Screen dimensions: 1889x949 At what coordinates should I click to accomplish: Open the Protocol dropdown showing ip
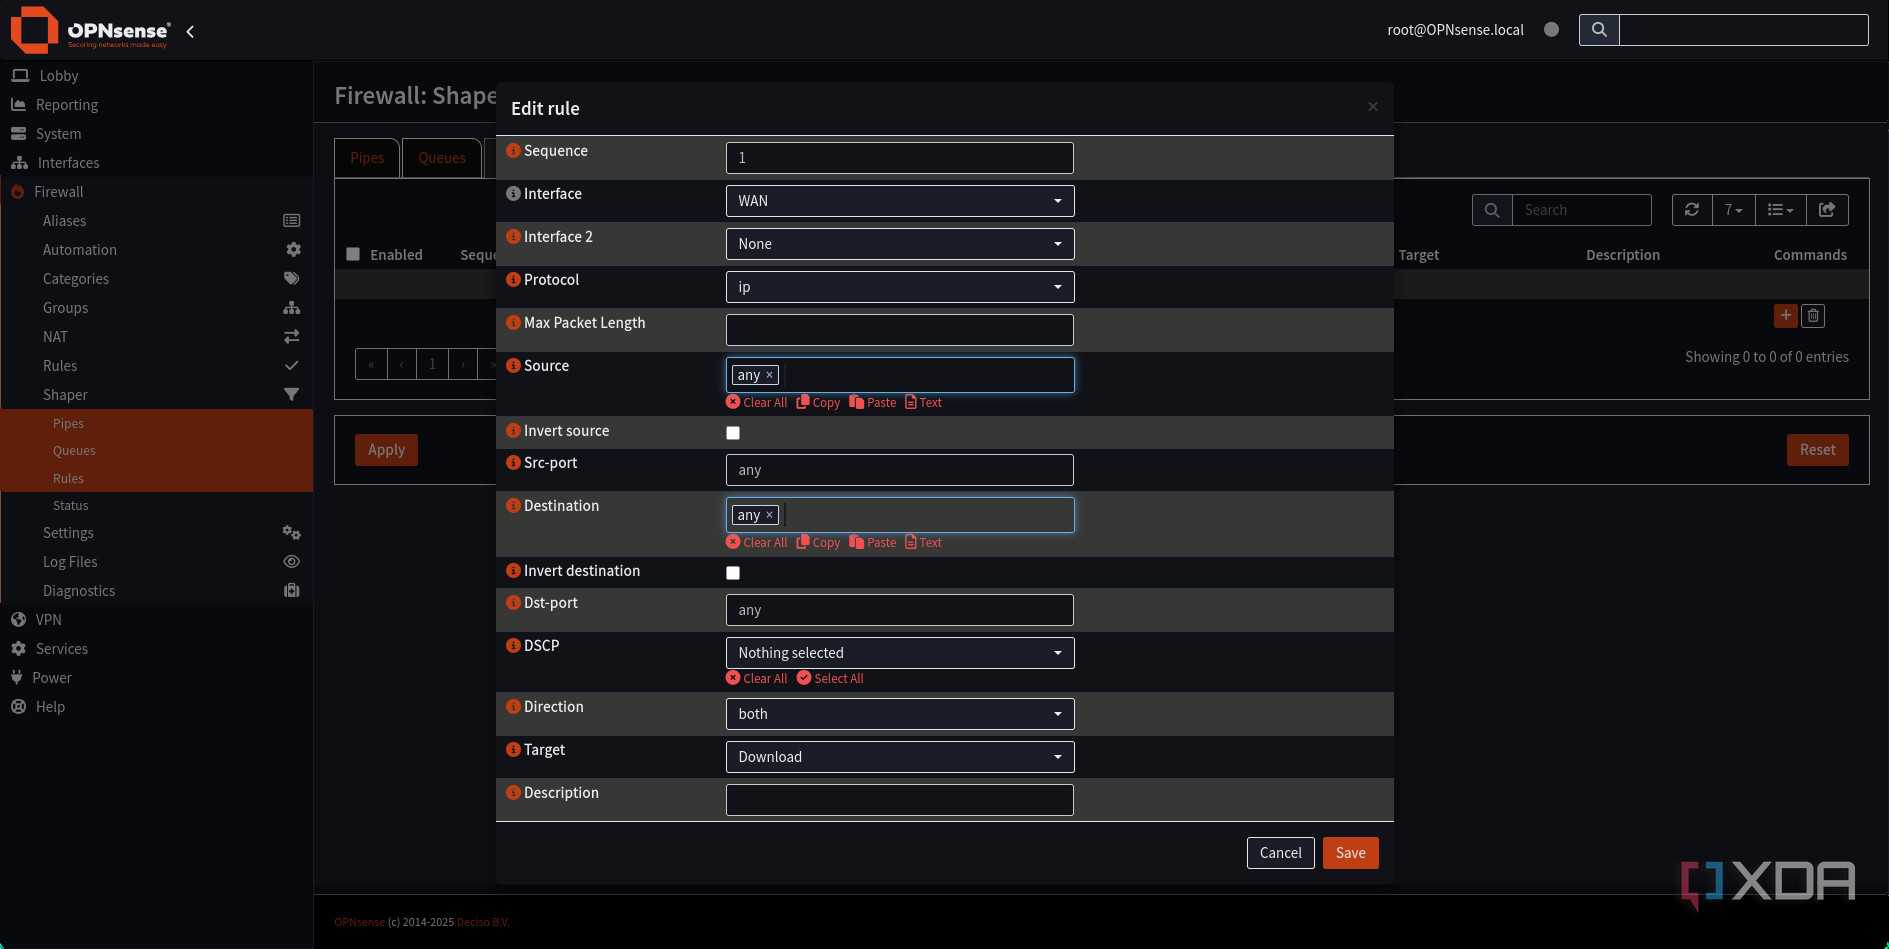pos(900,287)
